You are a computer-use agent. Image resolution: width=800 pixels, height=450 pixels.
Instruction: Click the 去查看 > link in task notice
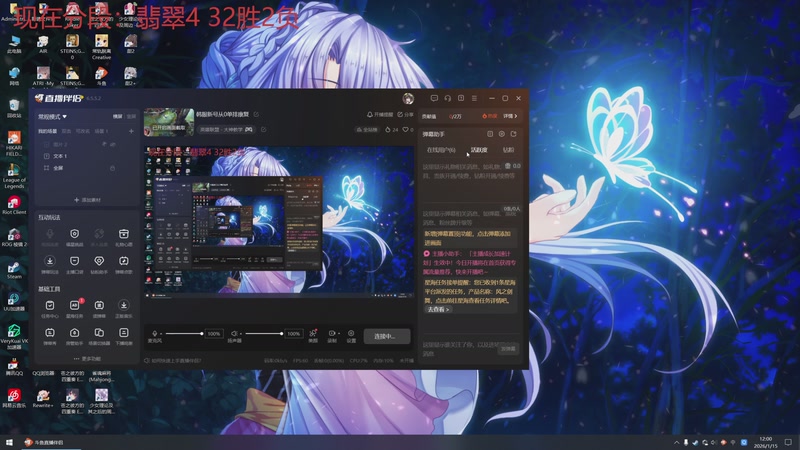pyautogui.click(x=438, y=309)
